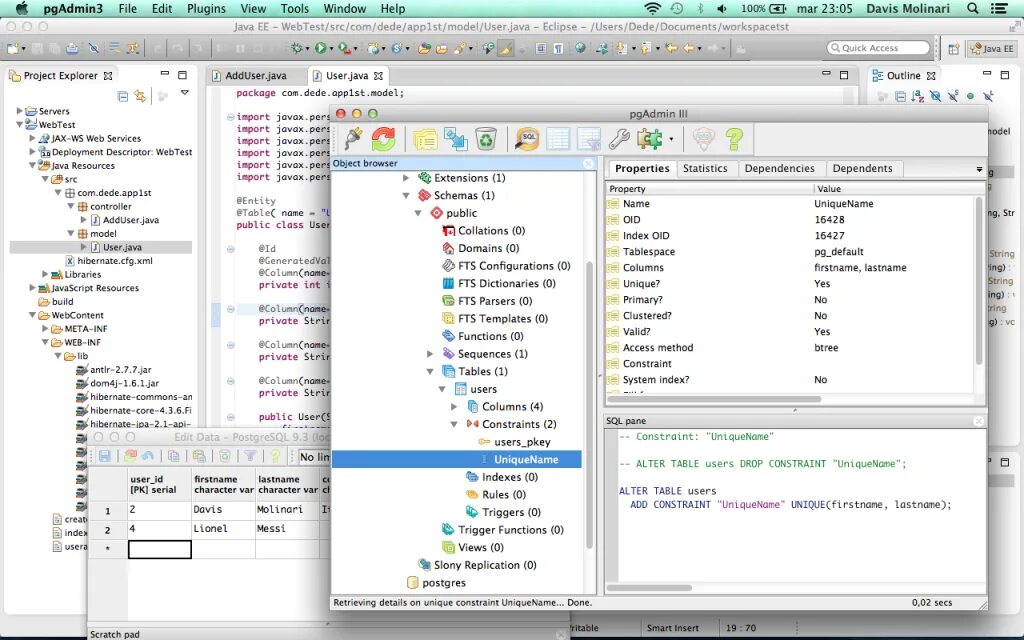
Task: Click the Messi lastname cell
Action: (x=287, y=528)
